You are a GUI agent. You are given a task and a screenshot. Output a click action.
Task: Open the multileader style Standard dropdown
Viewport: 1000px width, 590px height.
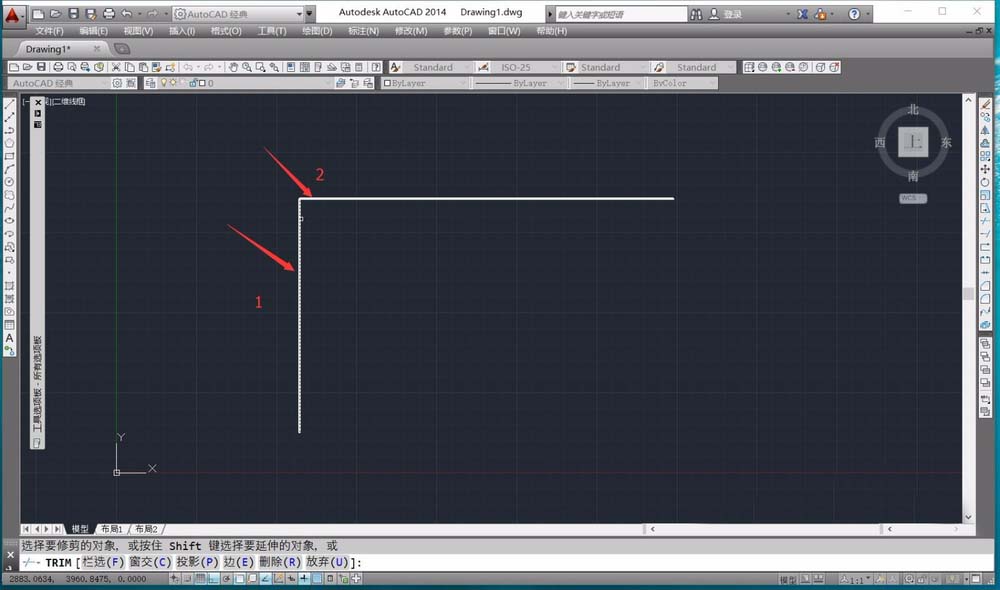pos(701,67)
